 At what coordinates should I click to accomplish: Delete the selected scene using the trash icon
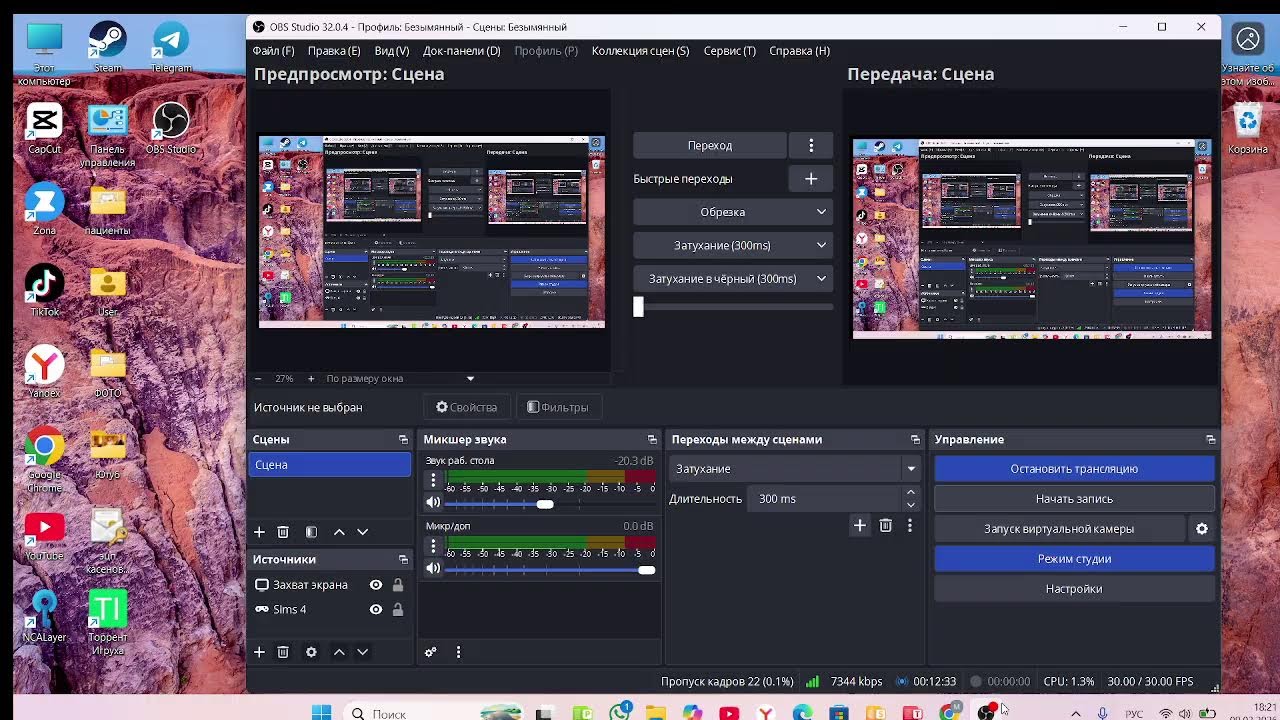click(x=283, y=532)
